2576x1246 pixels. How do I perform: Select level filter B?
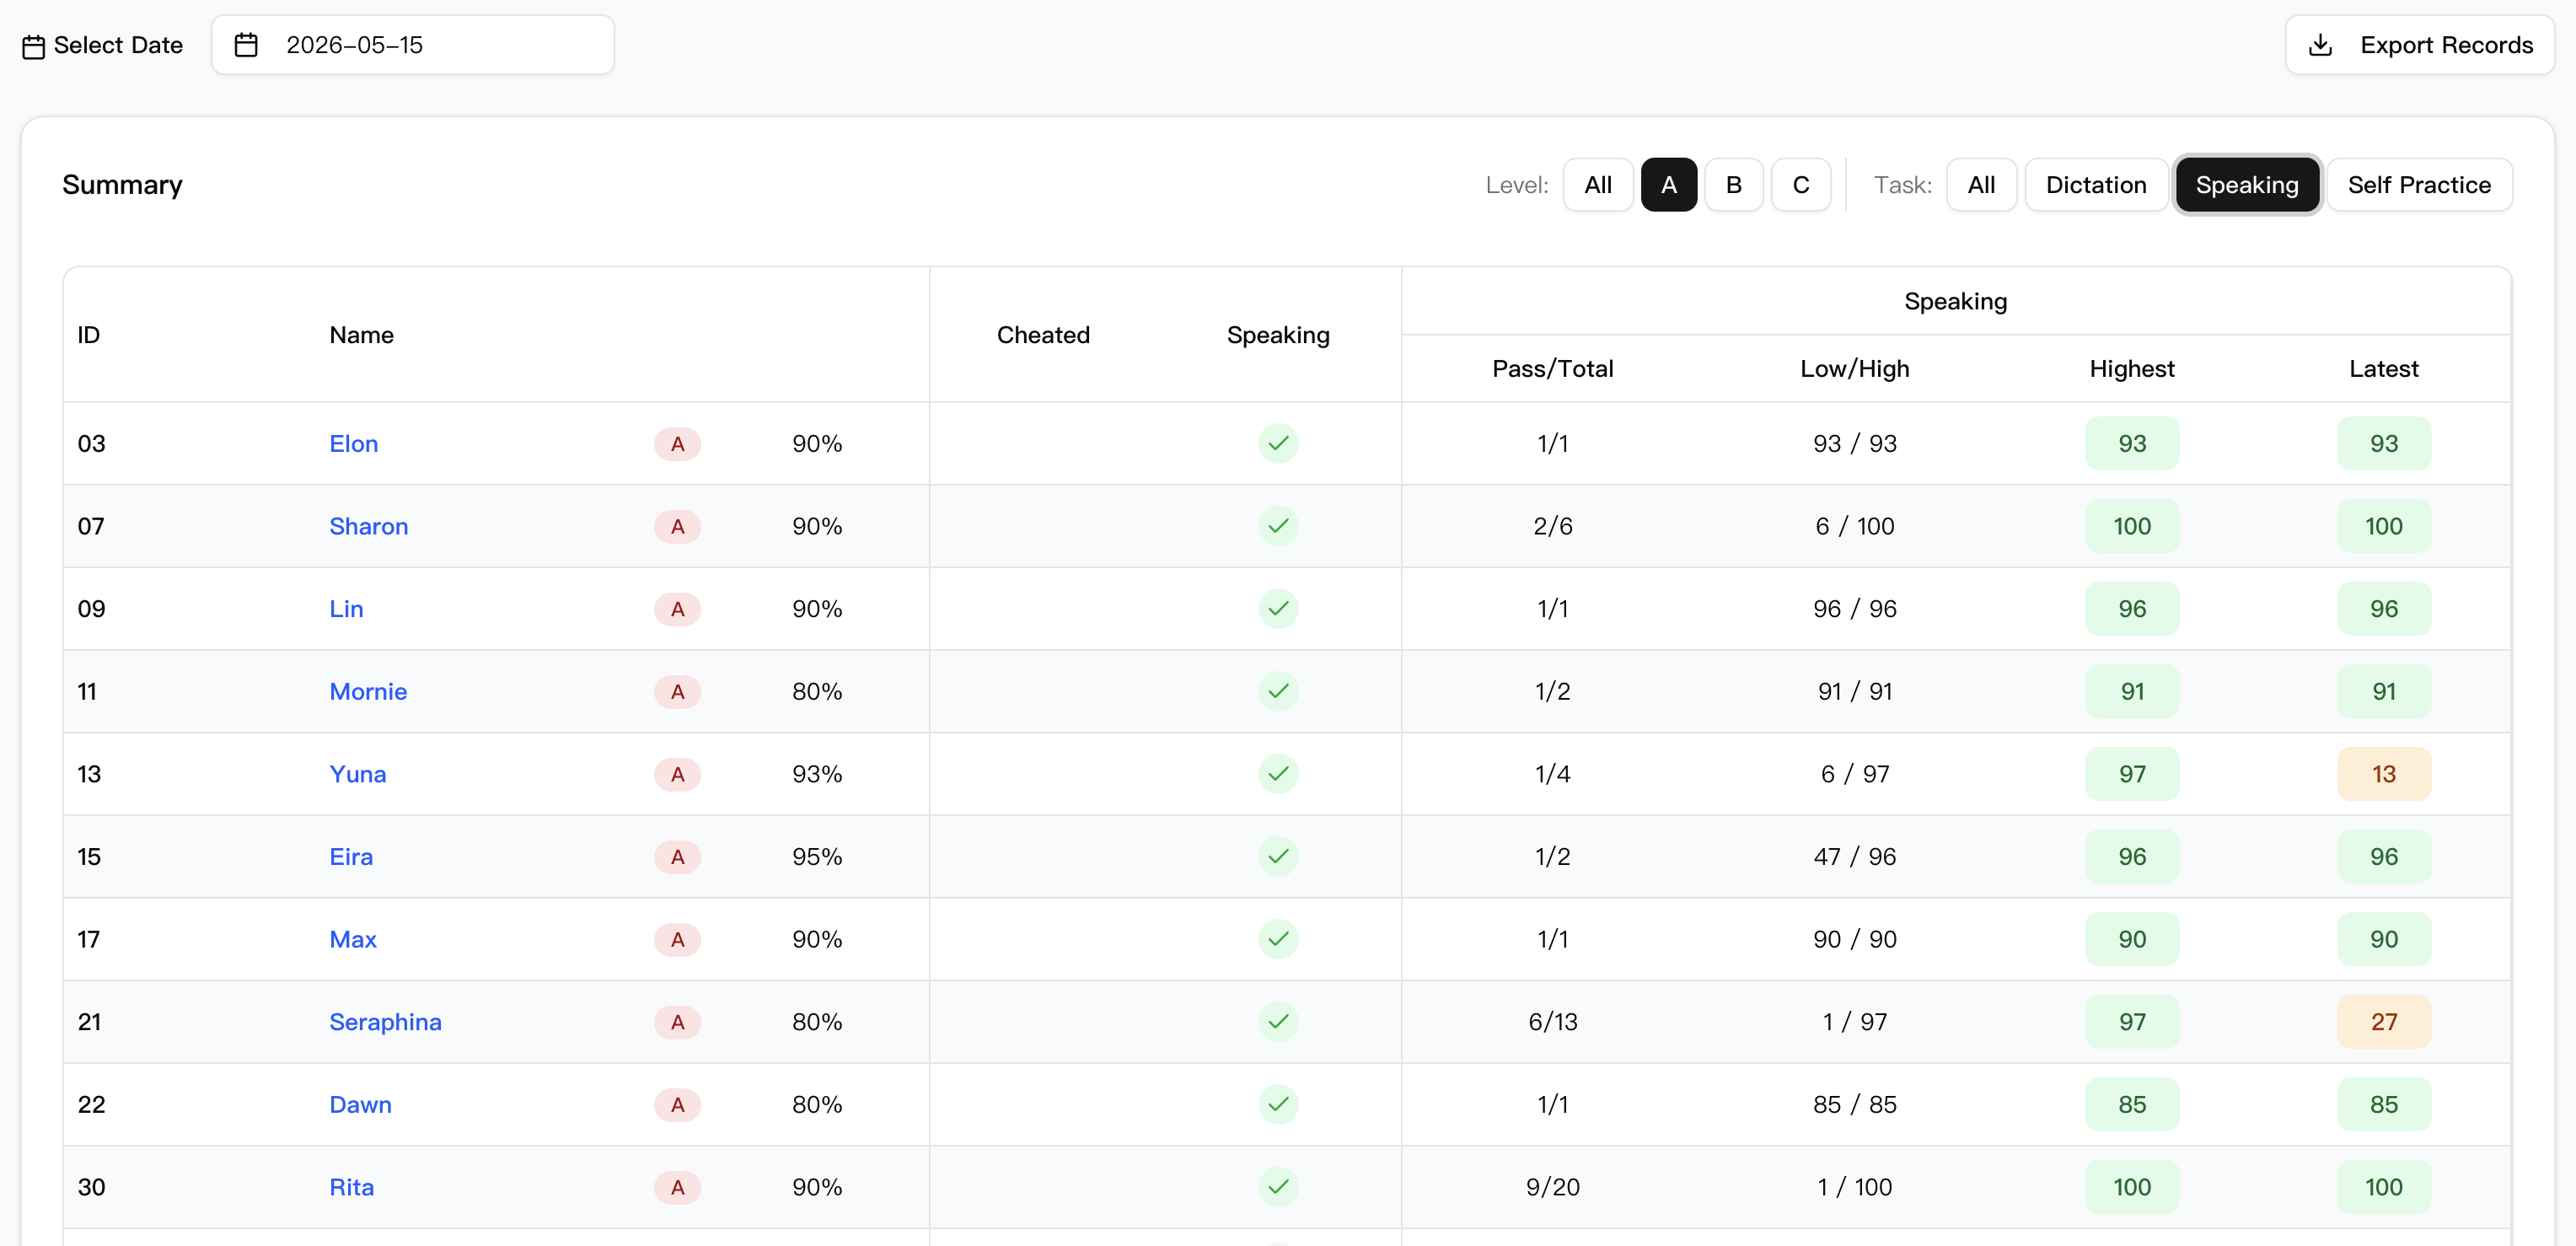1733,185
